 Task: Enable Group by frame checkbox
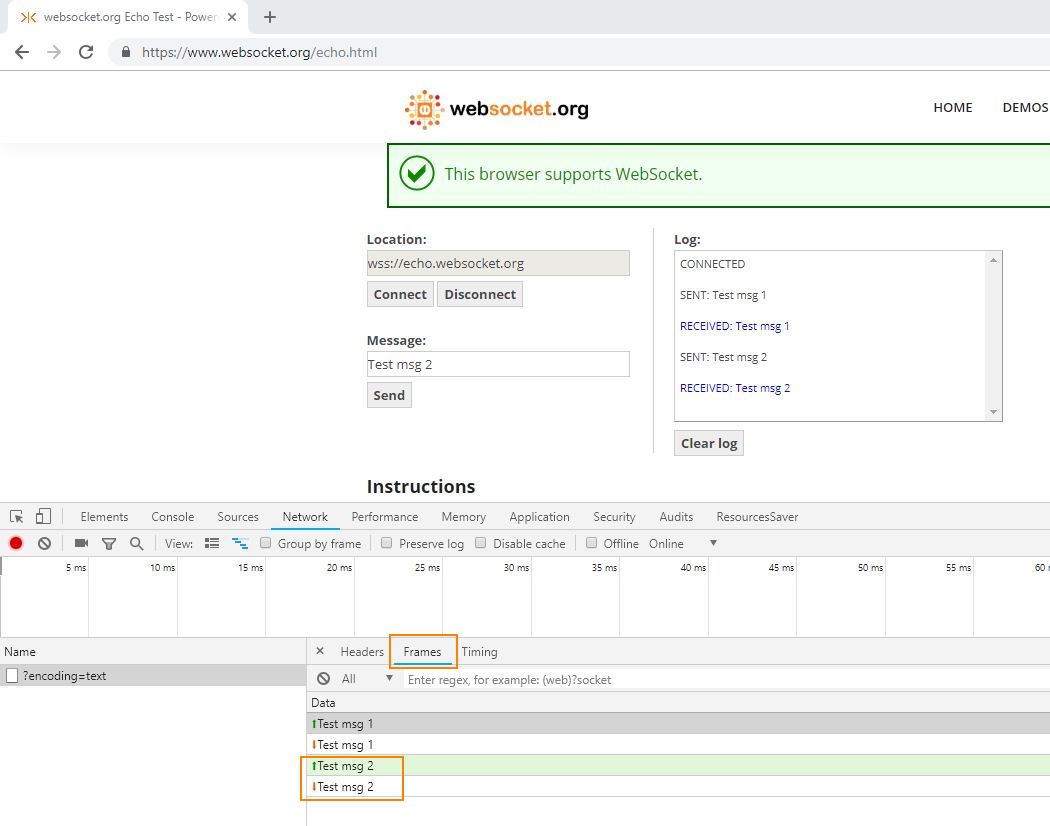click(266, 543)
